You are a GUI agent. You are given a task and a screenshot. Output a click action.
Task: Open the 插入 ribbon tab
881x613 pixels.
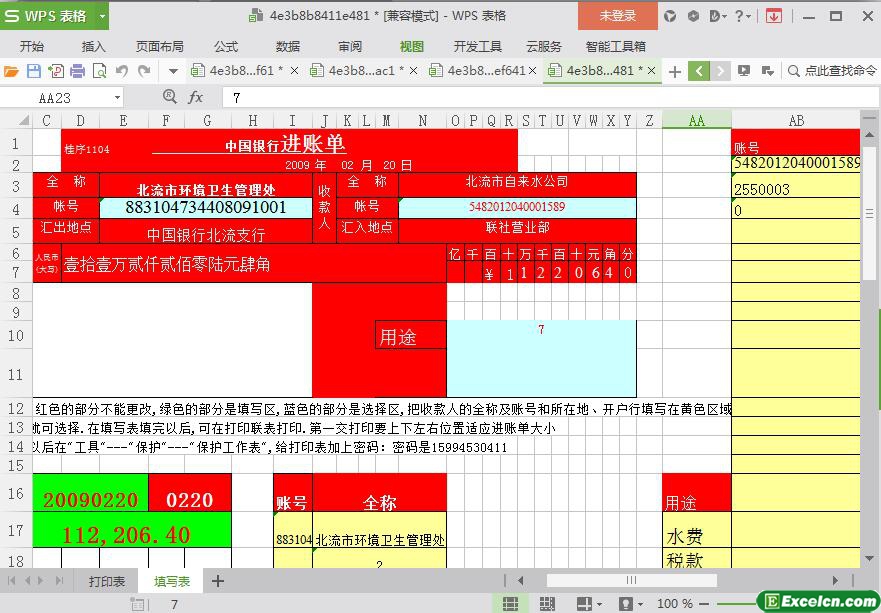tap(93, 47)
